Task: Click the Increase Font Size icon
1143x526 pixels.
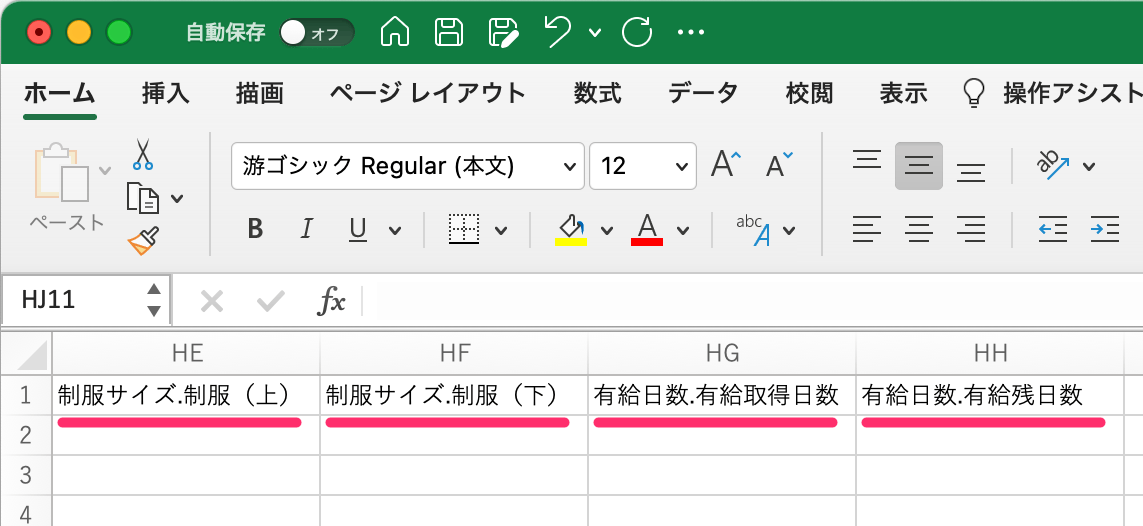Action: click(725, 166)
